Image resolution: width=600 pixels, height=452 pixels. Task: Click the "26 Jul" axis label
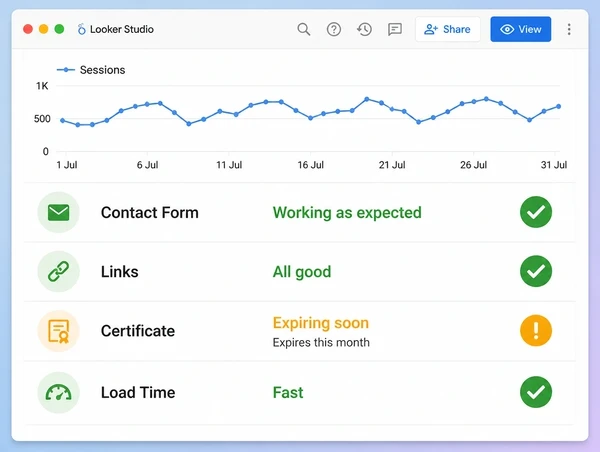[x=473, y=165]
